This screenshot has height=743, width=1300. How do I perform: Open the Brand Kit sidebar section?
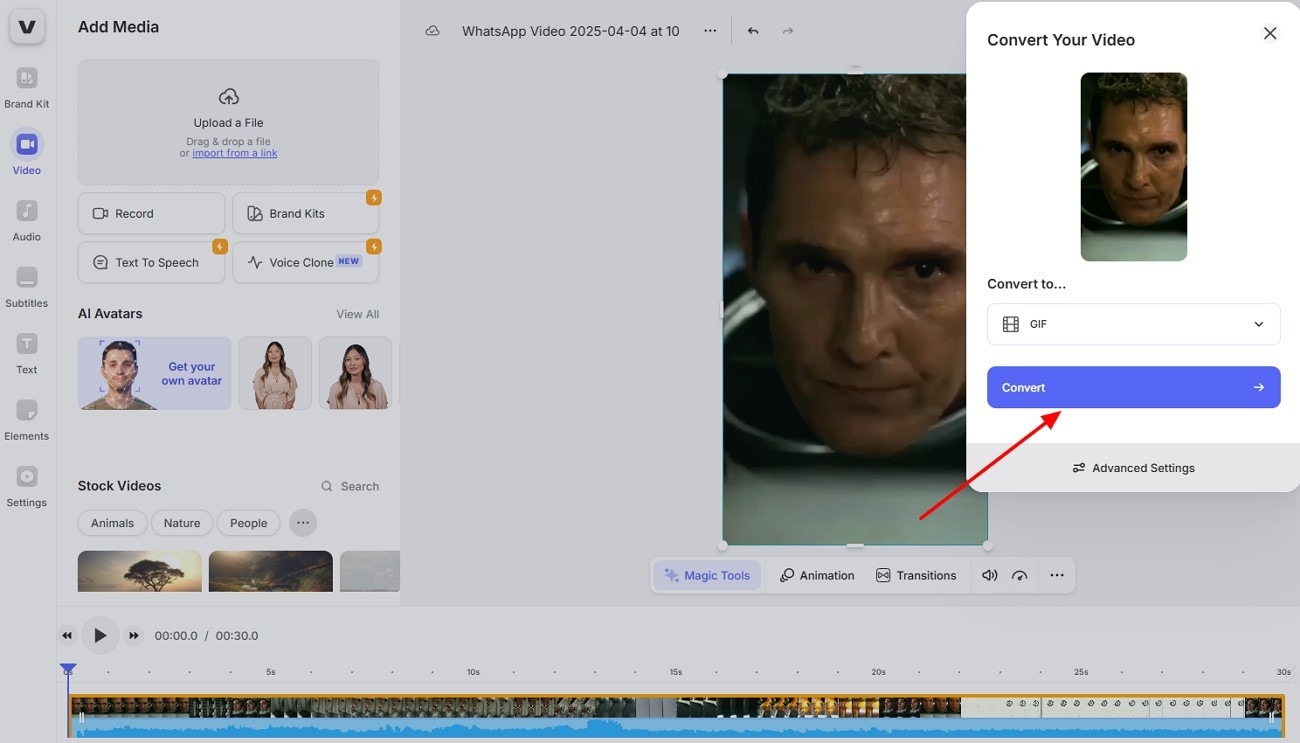coord(27,88)
